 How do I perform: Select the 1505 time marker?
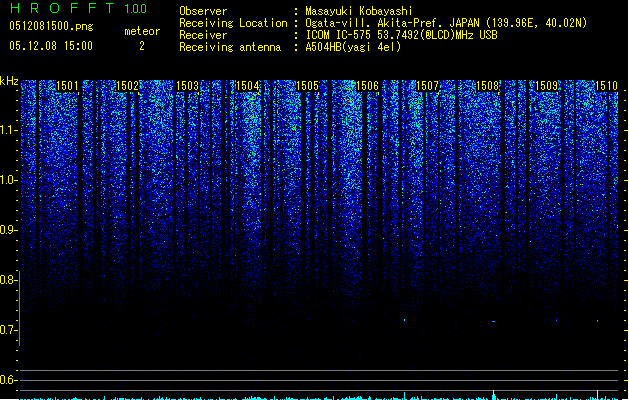(307, 86)
